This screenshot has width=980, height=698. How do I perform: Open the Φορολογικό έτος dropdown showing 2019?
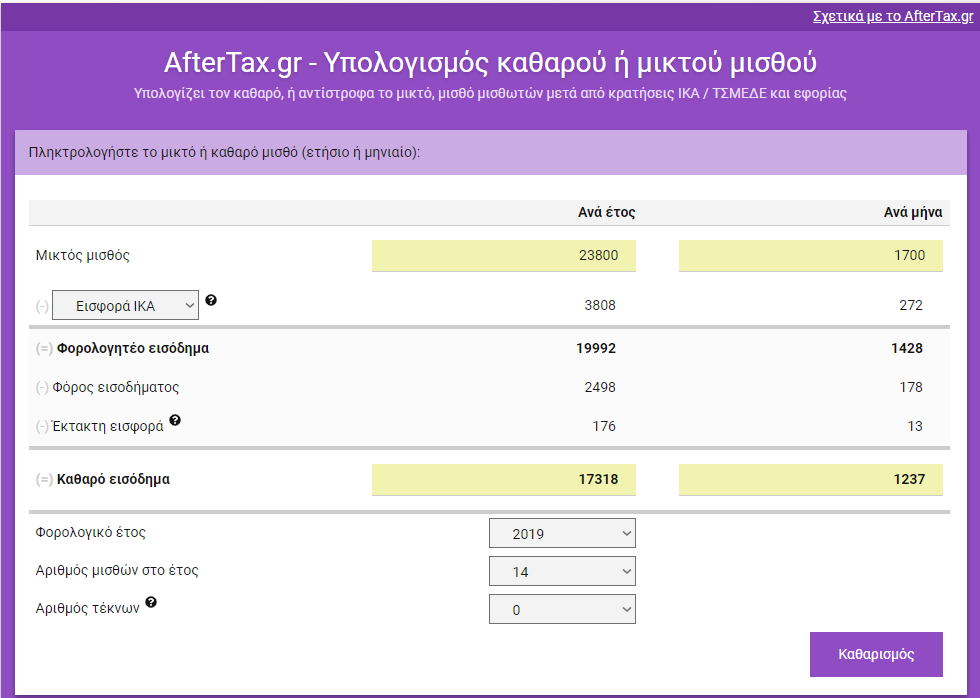pyautogui.click(x=562, y=533)
